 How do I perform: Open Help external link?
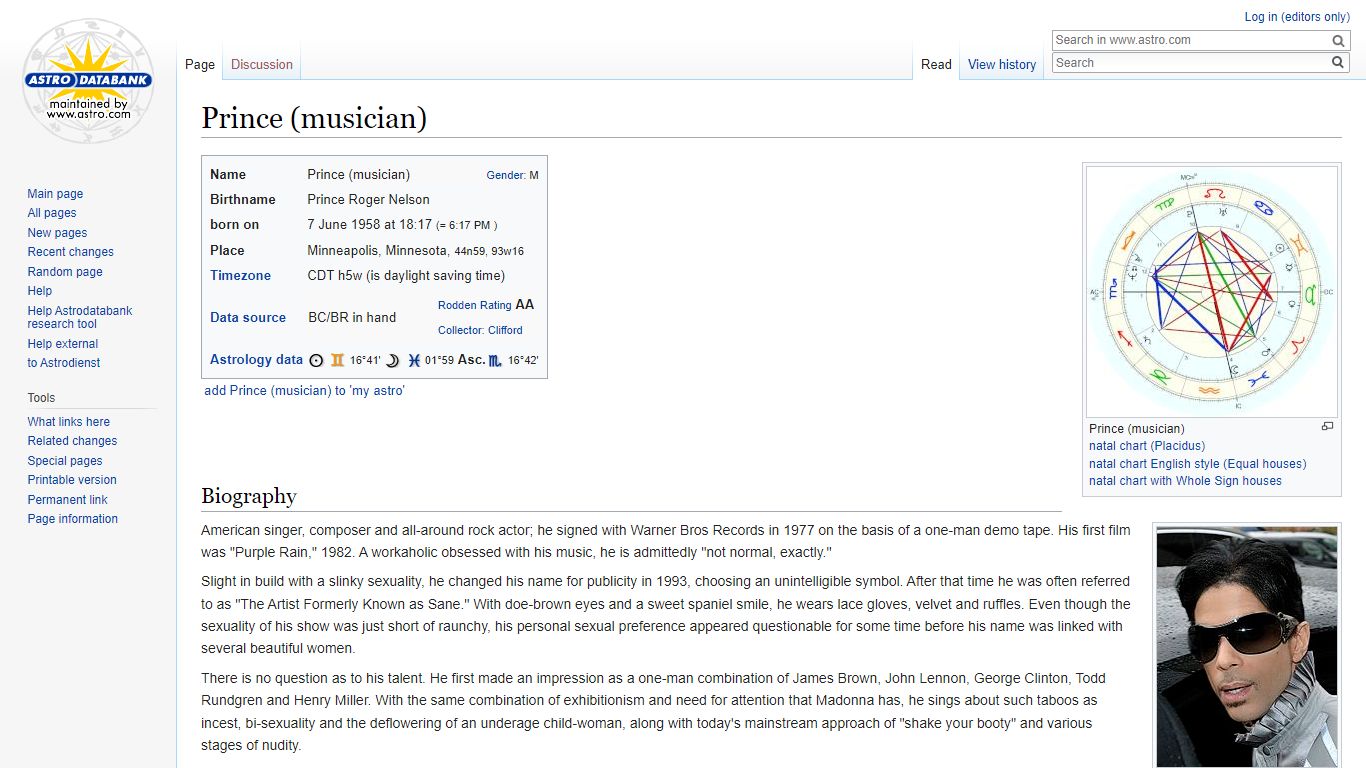[63, 344]
